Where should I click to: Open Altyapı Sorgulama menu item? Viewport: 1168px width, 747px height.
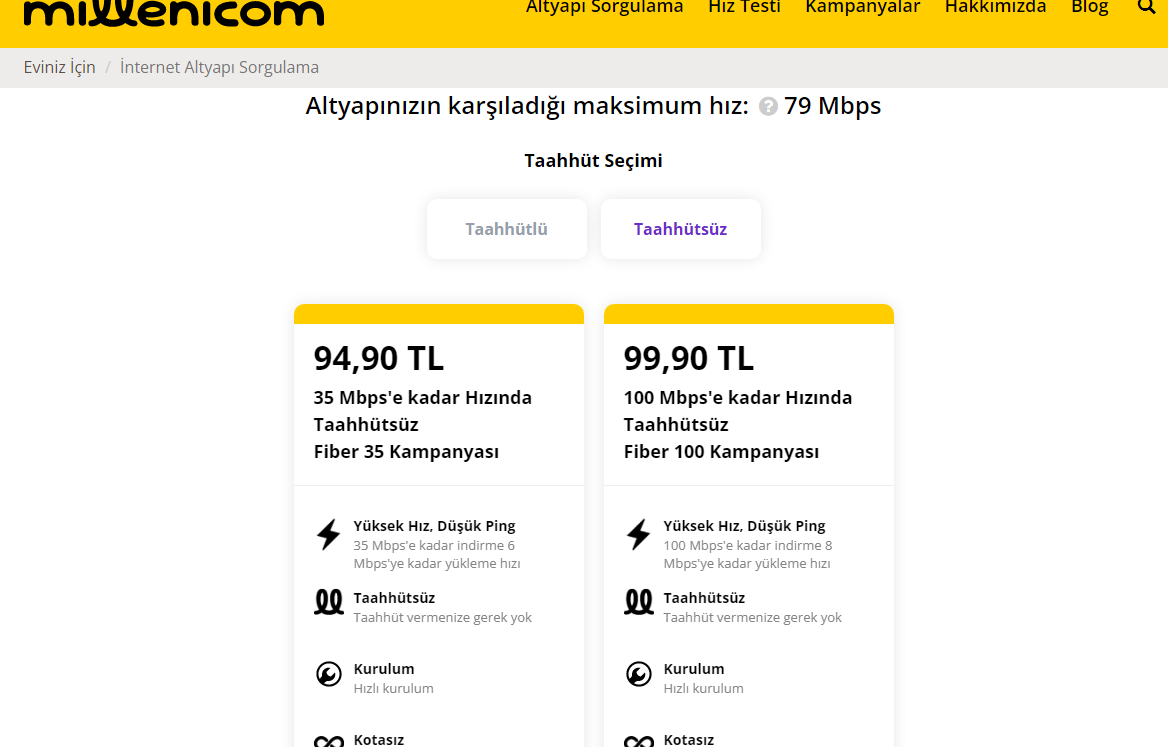pos(604,8)
